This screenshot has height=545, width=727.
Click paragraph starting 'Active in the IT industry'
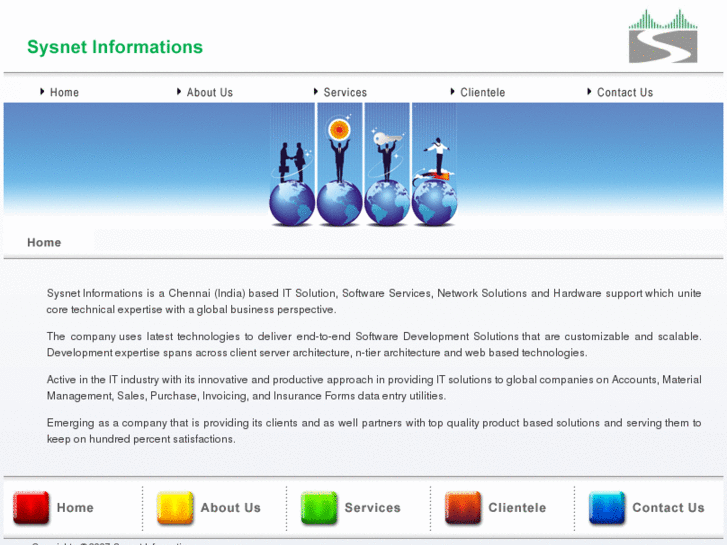[x=374, y=388]
